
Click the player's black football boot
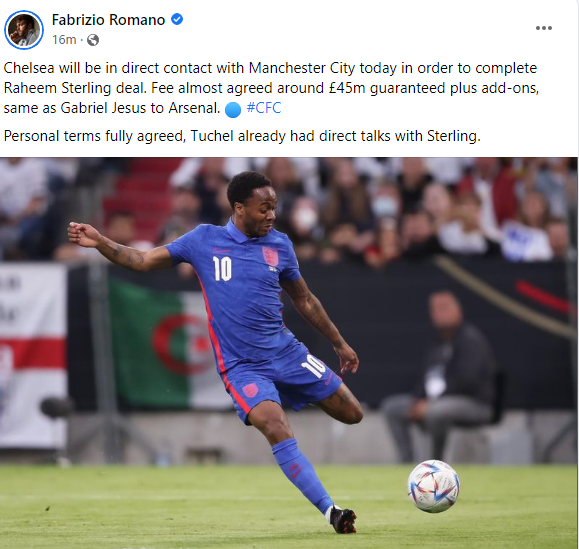point(343,520)
